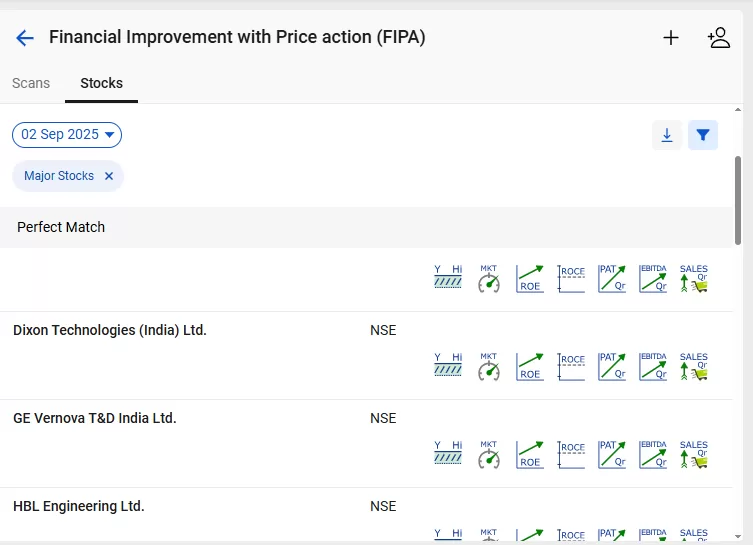Click ROCE icon for Dixon Technologies
This screenshot has height=545, width=753.
[571, 366]
